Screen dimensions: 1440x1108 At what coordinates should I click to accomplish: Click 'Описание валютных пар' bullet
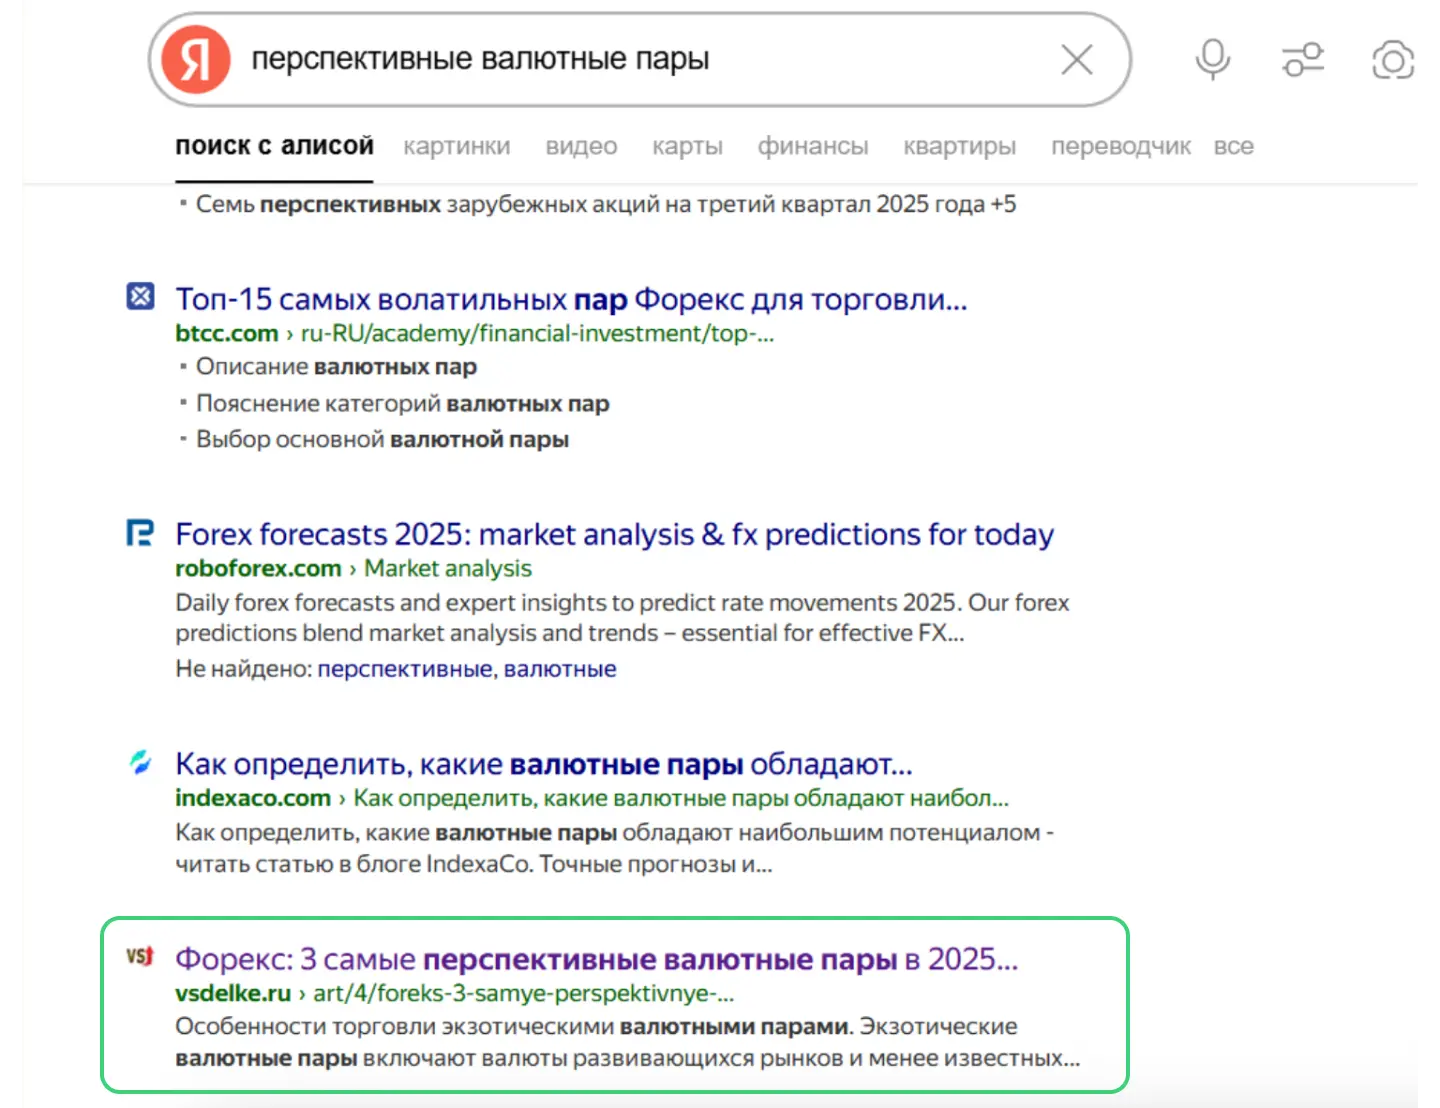(336, 367)
